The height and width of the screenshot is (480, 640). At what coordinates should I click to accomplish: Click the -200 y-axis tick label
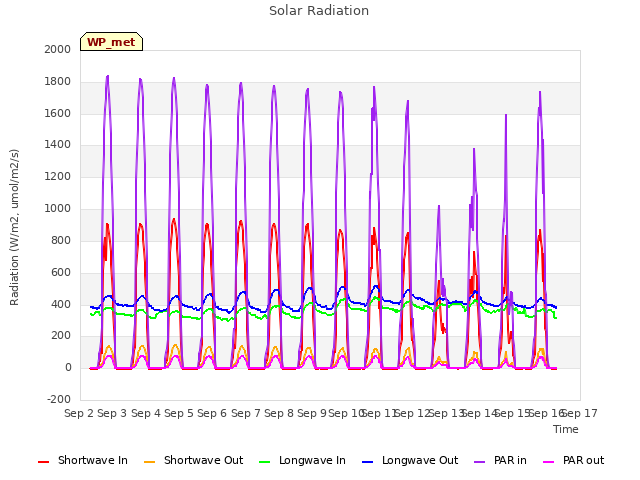coord(59,399)
